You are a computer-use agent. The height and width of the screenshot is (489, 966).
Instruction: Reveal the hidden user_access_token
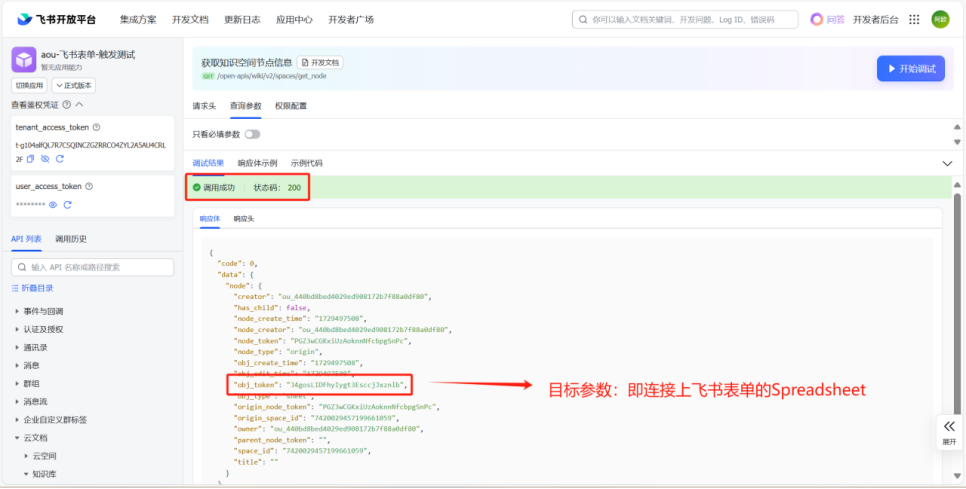pos(53,205)
